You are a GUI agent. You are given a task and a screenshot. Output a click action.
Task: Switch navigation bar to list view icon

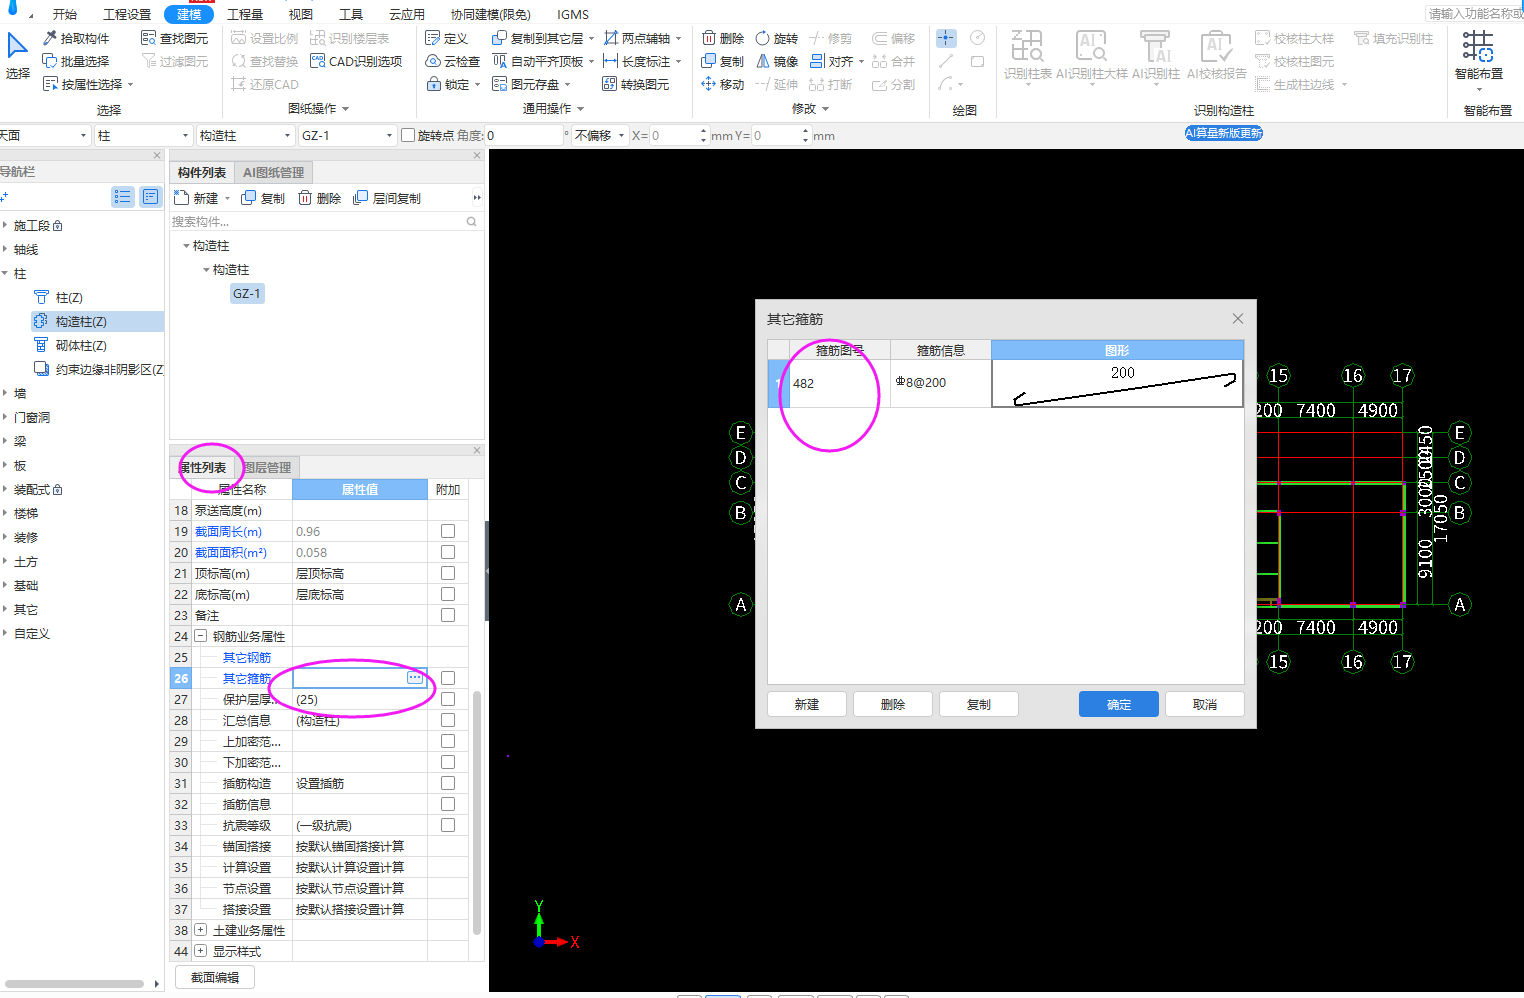click(123, 197)
